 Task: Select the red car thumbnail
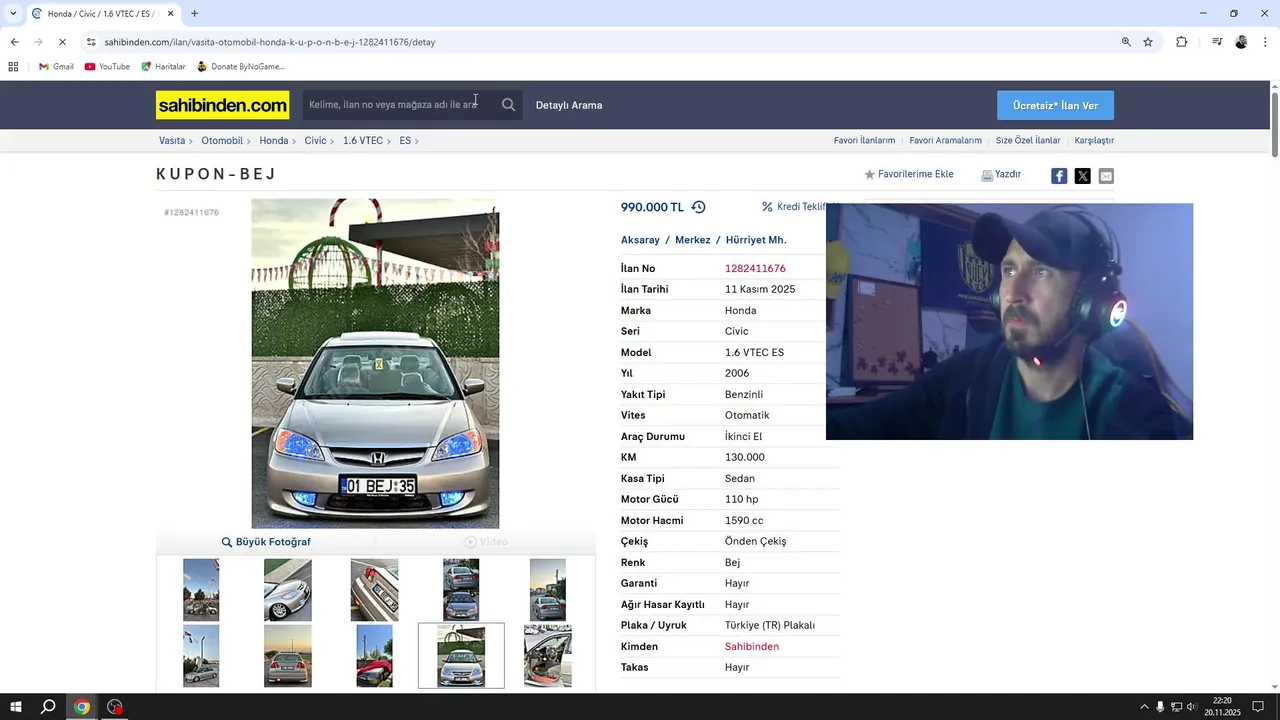[x=374, y=656]
